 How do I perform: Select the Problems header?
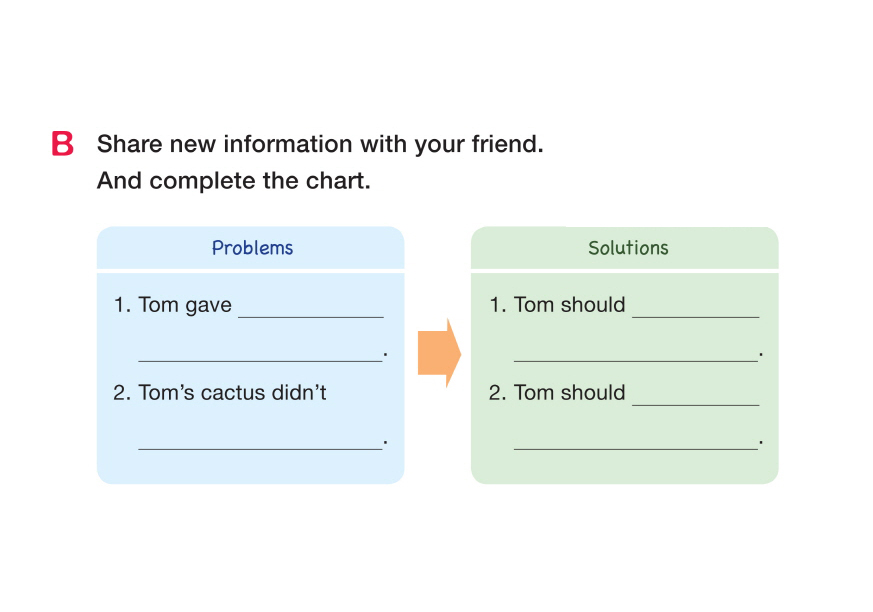tap(252, 248)
